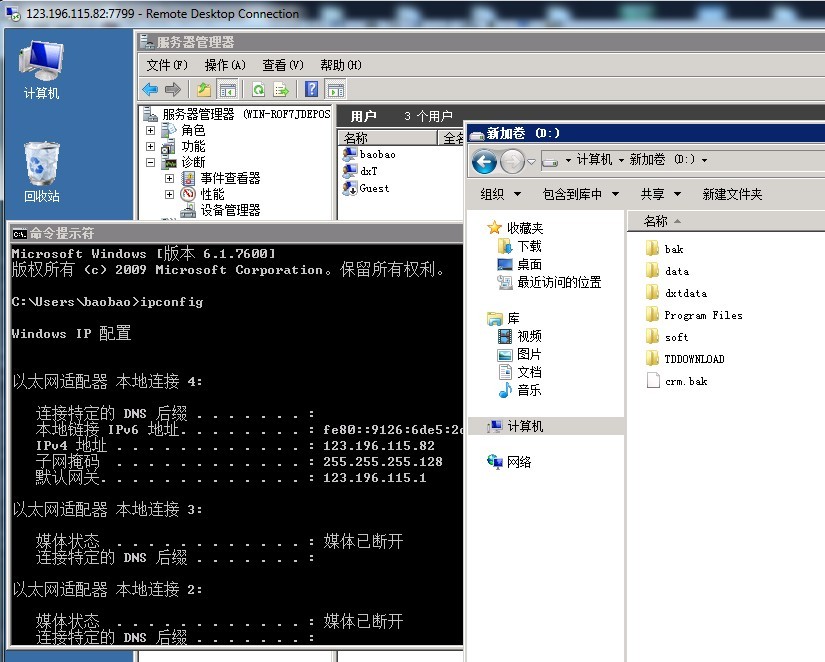Expand the 功能 tree node
Viewport: 825px width, 662px height.
click(150, 146)
